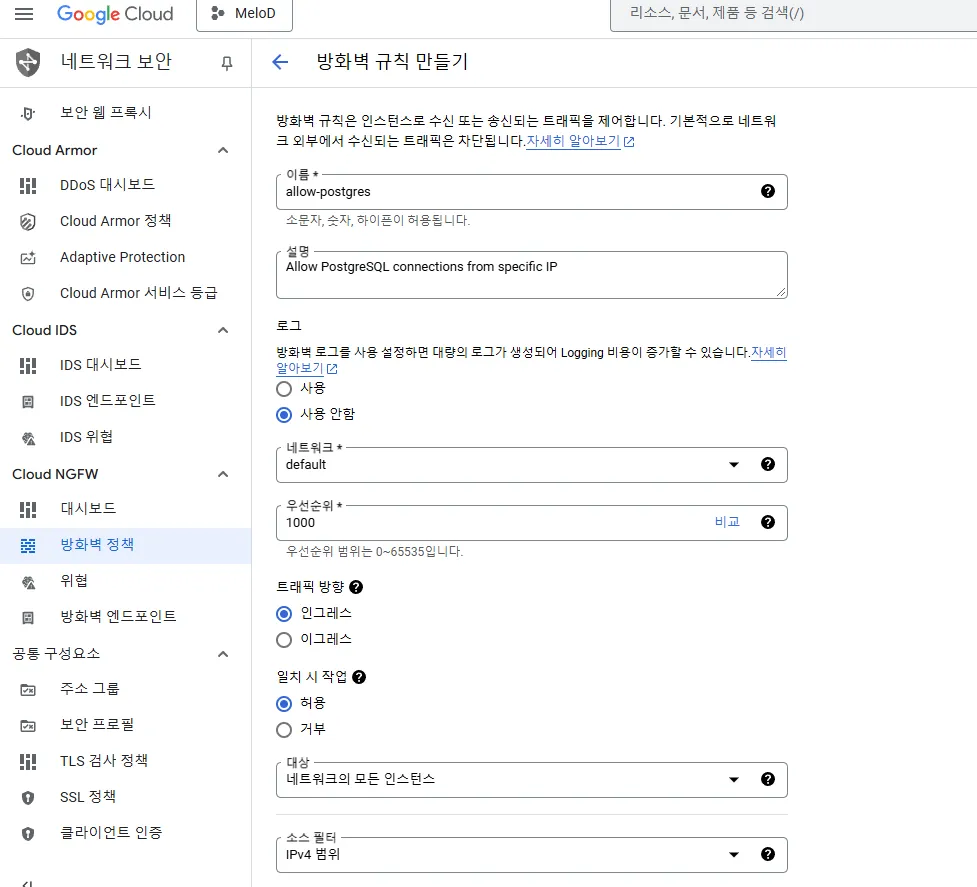Select the 이그레스 traffic direction option

pyautogui.click(x=284, y=639)
